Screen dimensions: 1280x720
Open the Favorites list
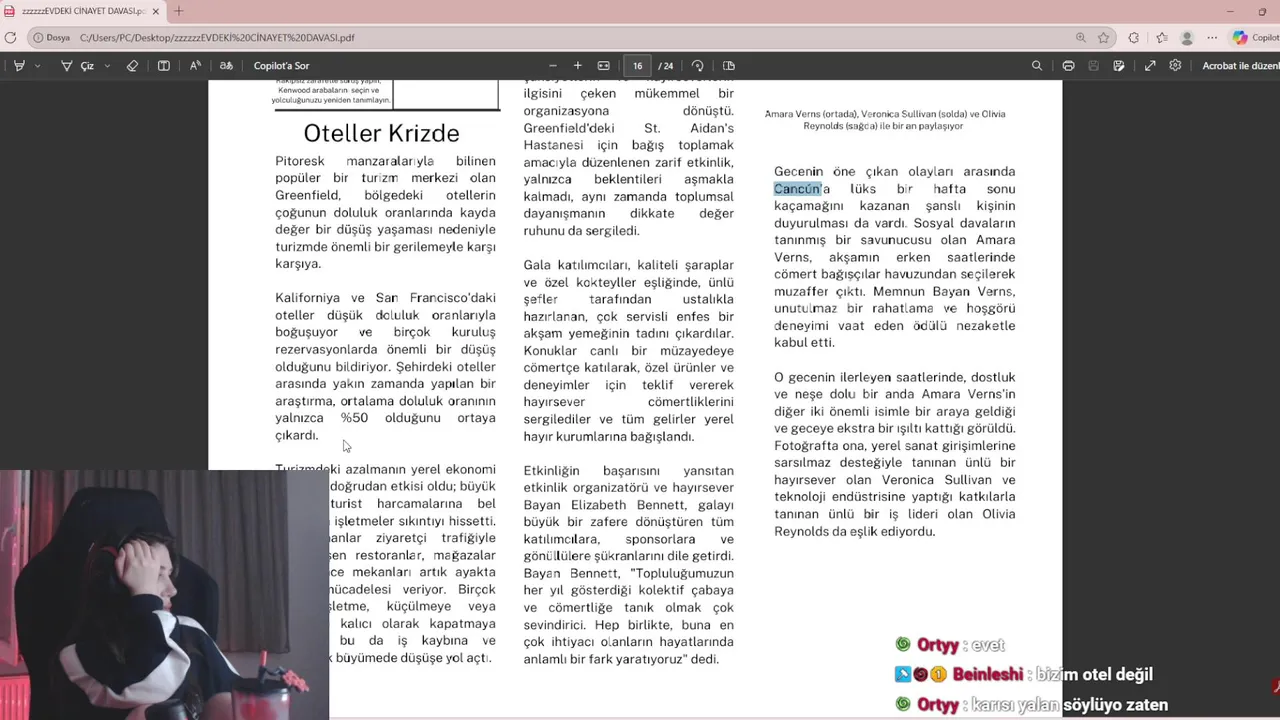pos(1161,38)
